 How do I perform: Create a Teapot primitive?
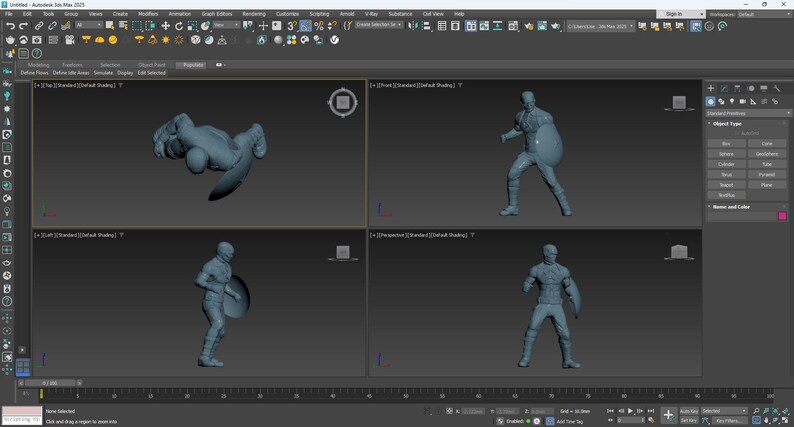click(x=726, y=185)
